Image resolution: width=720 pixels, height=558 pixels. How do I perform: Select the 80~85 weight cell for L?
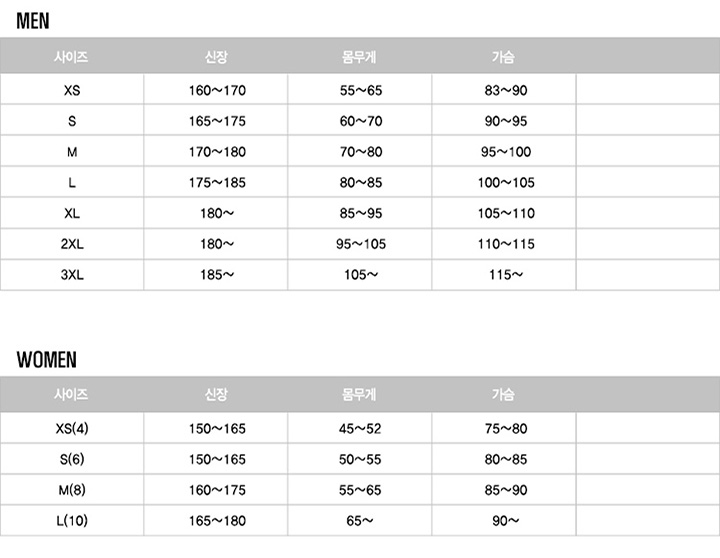click(x=361, y=182)
